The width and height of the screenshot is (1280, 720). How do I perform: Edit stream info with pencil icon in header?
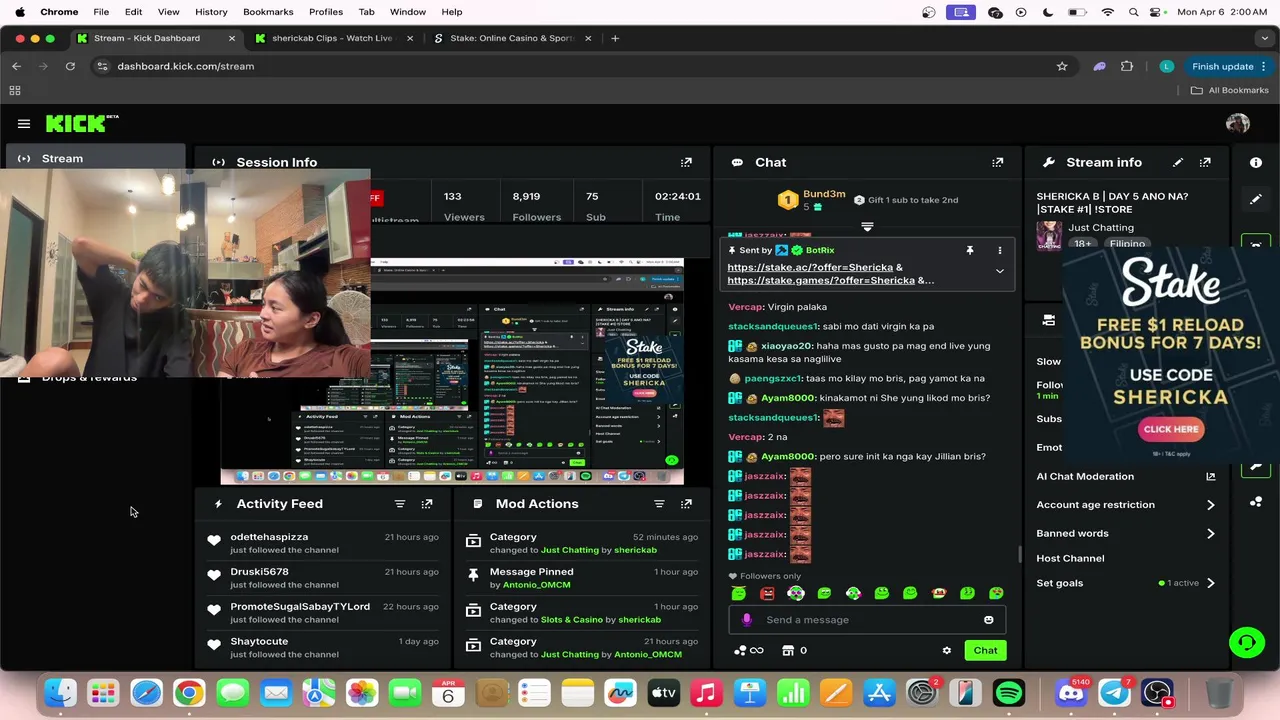pos(1178,162)
